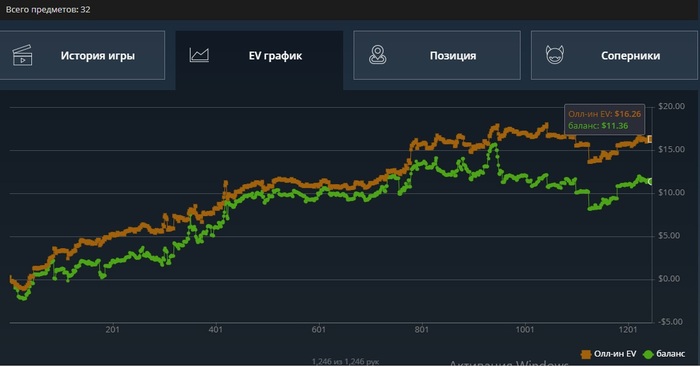Click the tooltip value баланс: $11.36
The image size is (700, 367).
click(x=598, y=126)
